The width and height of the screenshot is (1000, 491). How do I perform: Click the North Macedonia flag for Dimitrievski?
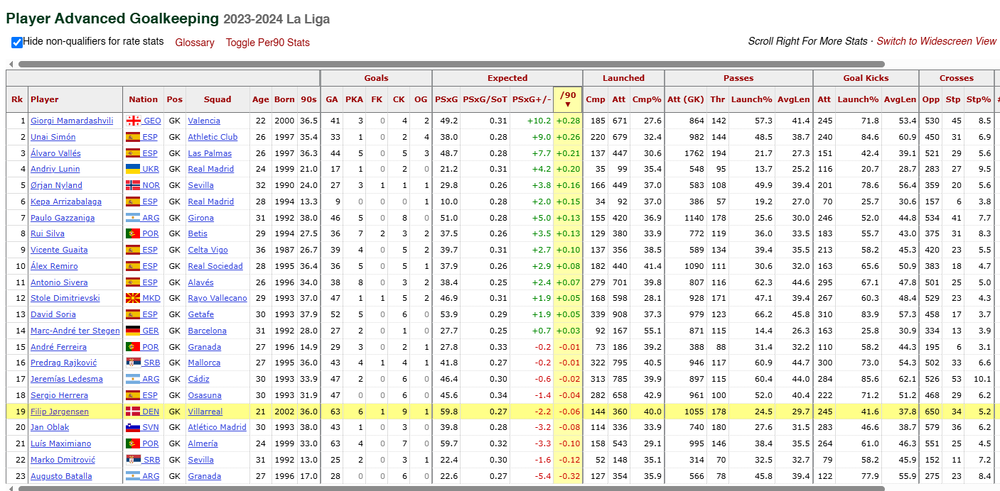[133, 298]
